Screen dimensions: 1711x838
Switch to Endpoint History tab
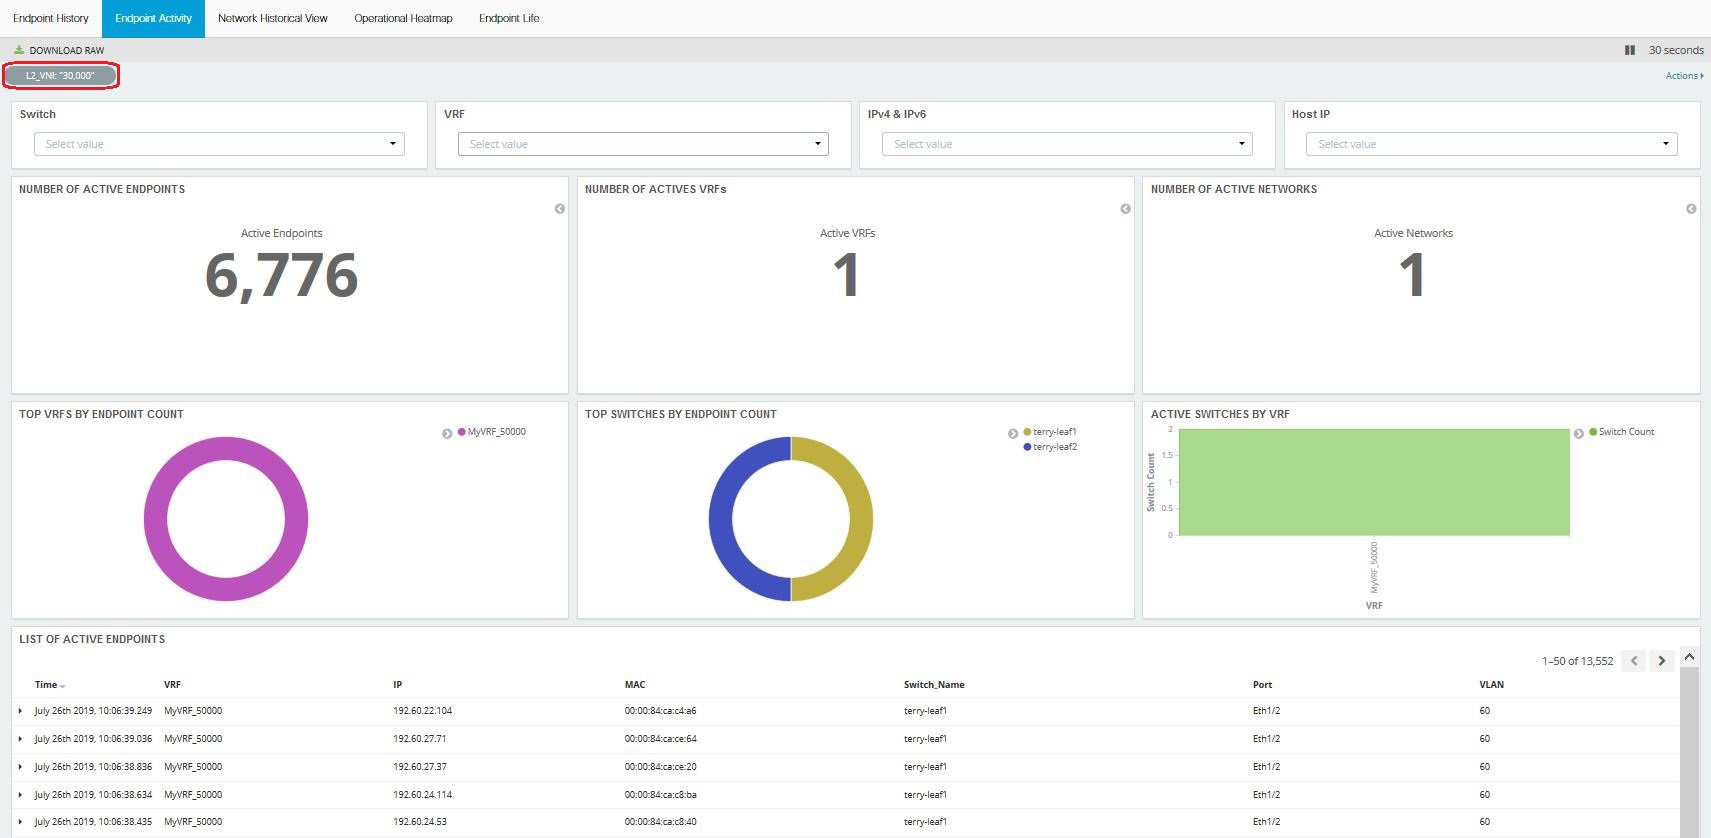[51, 18]
